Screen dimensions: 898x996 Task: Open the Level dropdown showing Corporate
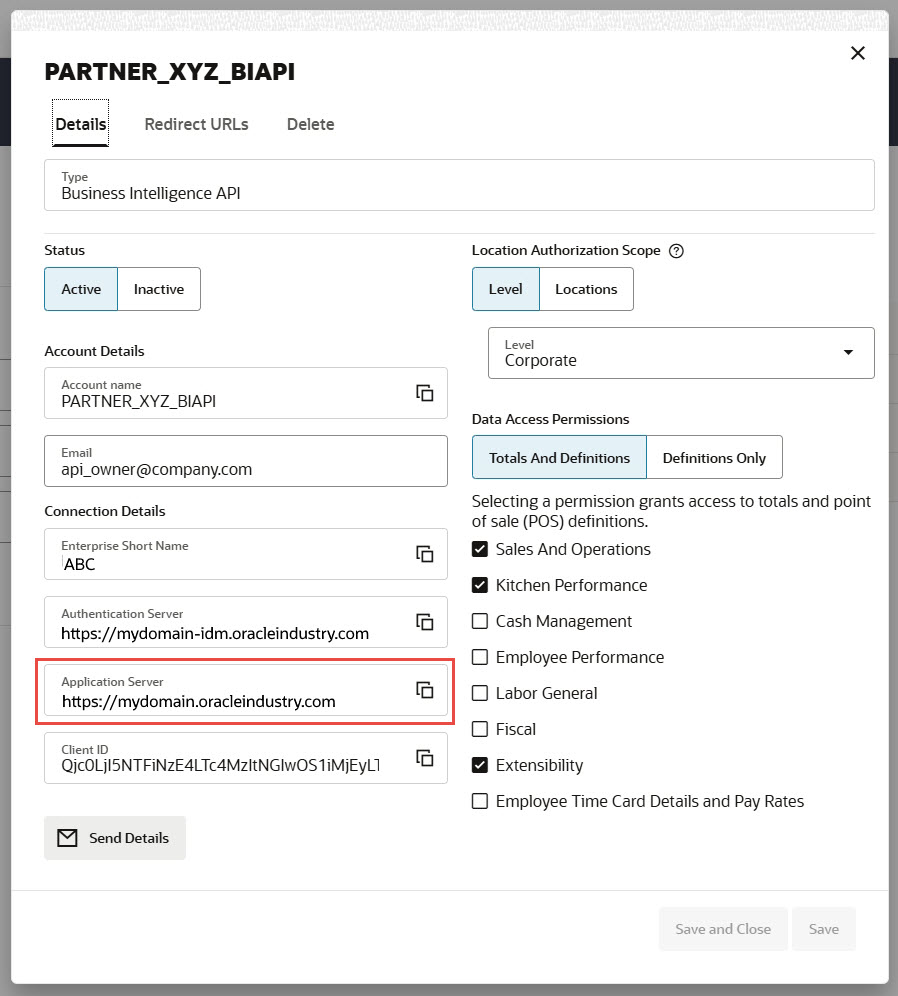coord(681,353)
